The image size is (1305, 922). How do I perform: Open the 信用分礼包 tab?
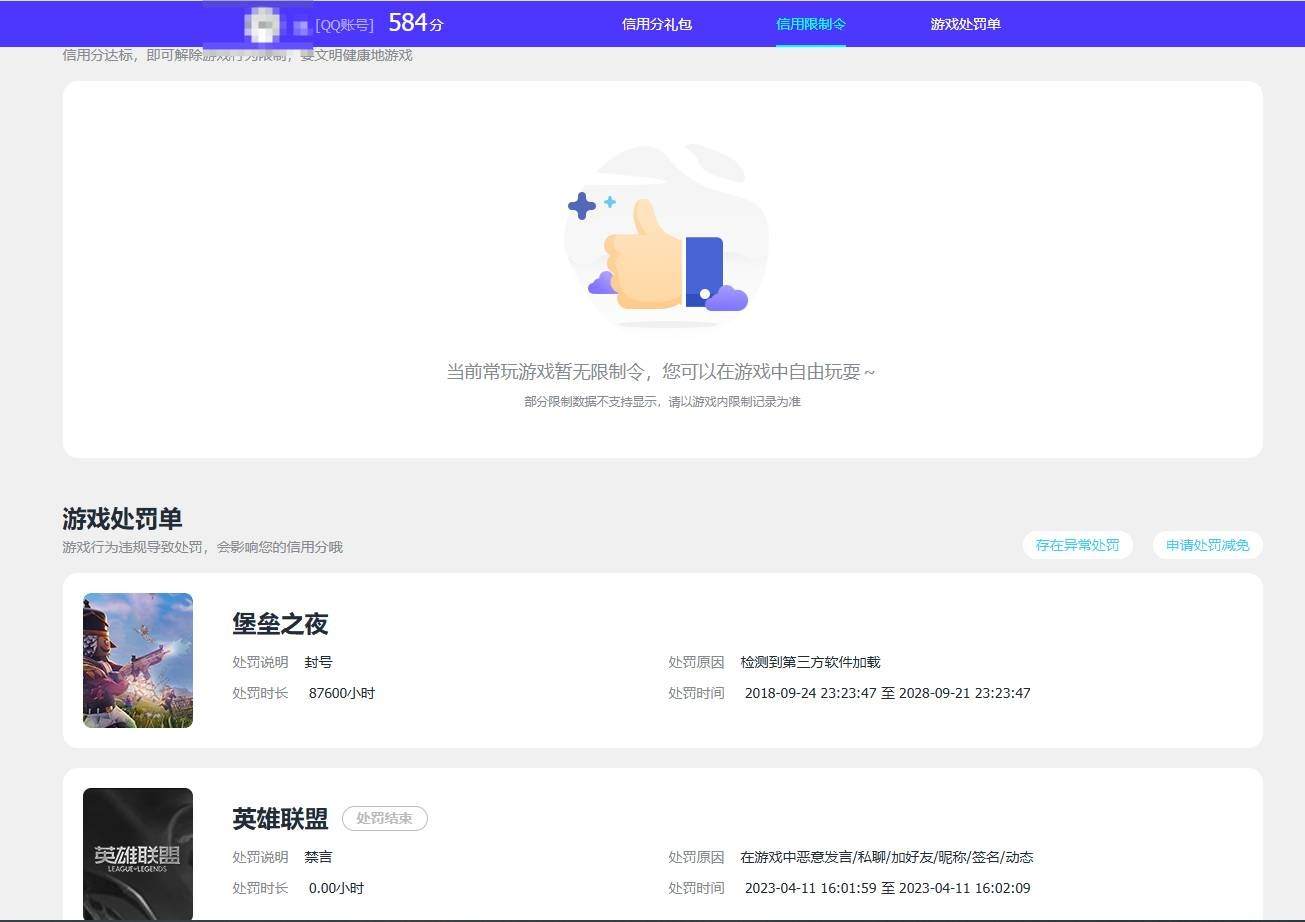[x=657, y=24]
